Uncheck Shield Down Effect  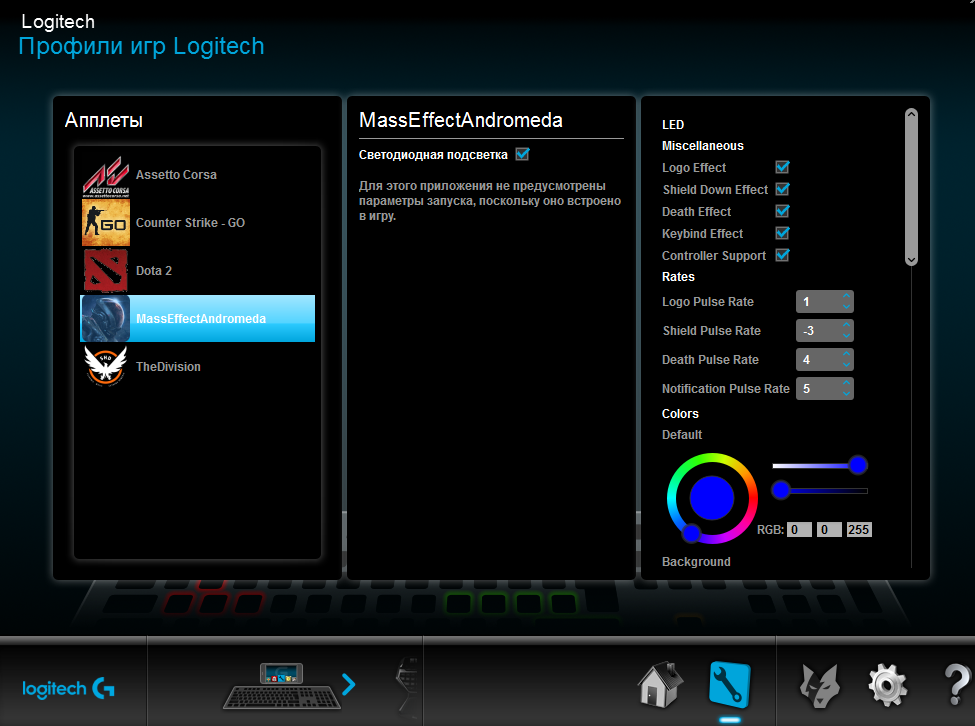pyautogui.click(x=782, y=189)
